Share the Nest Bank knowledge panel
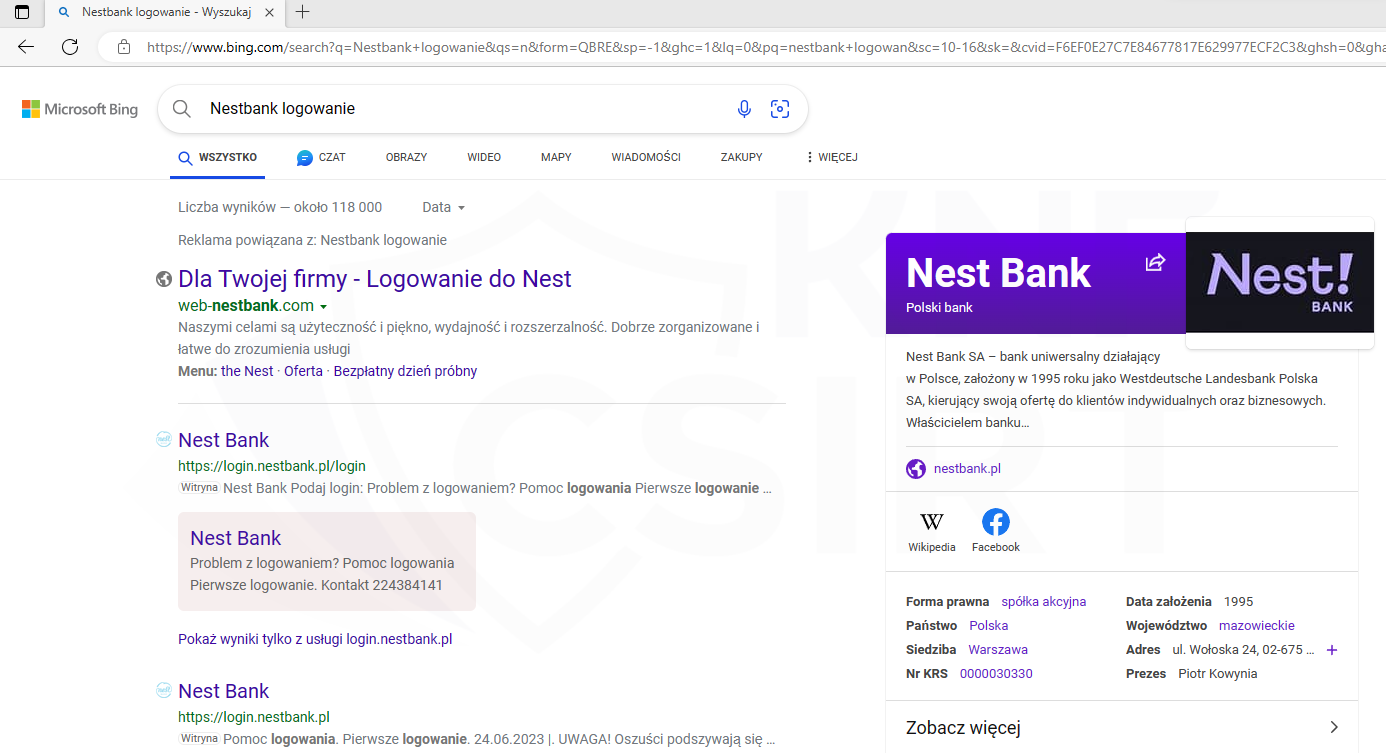Viewport: 1386px width, 753px height. 1155,263
